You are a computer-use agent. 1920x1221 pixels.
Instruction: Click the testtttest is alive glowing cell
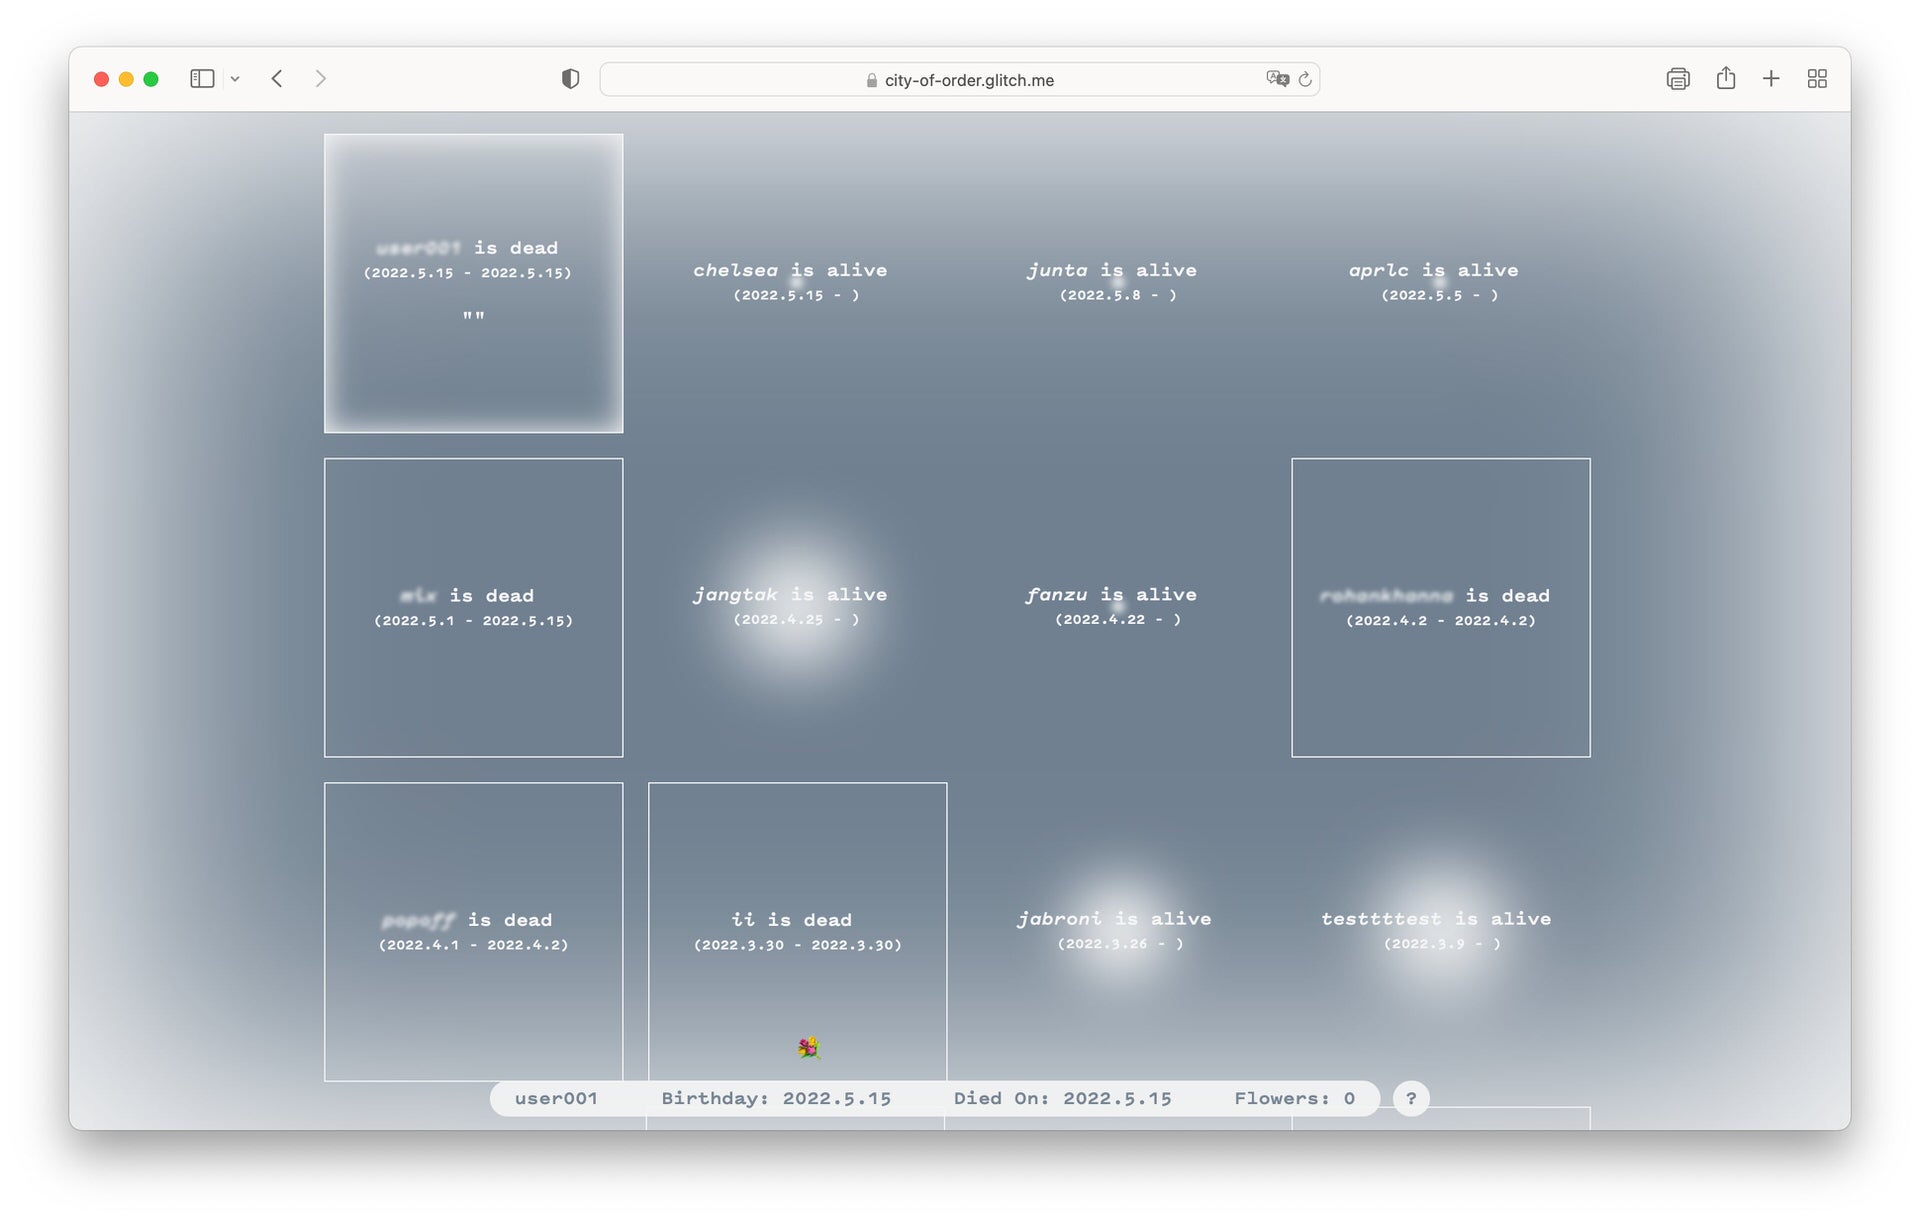(1436, 929)
